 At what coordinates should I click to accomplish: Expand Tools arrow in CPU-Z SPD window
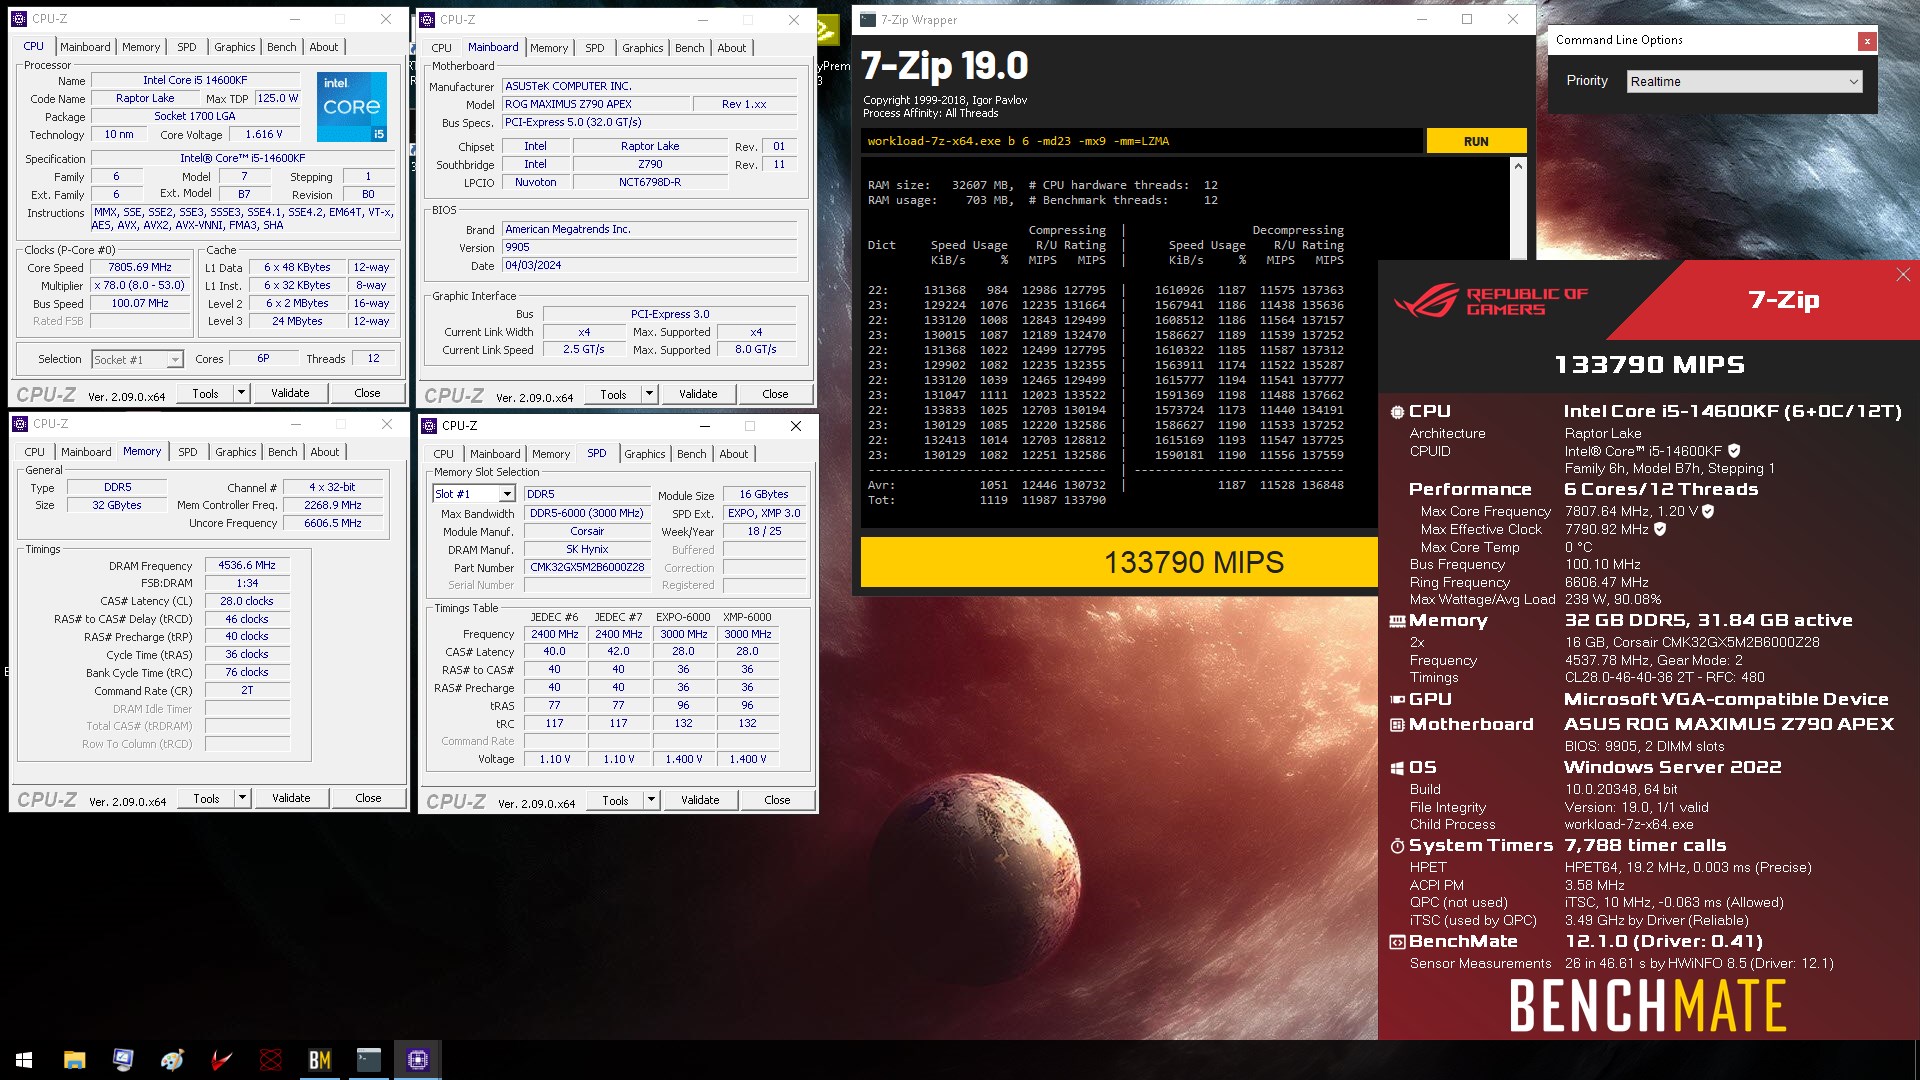pos(651,800)
